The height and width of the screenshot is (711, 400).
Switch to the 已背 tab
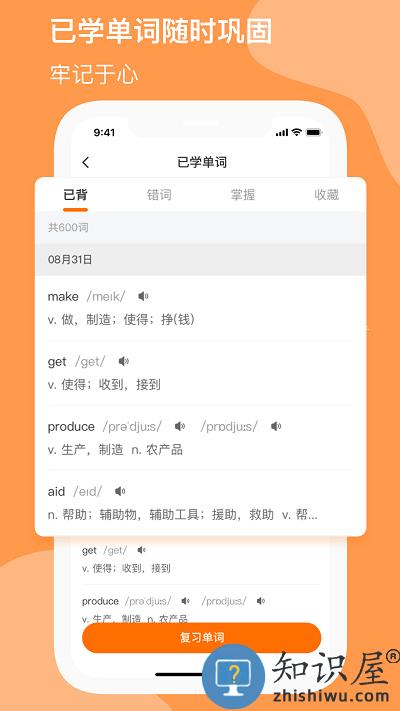pyautogui.click(x=75, y=195)
